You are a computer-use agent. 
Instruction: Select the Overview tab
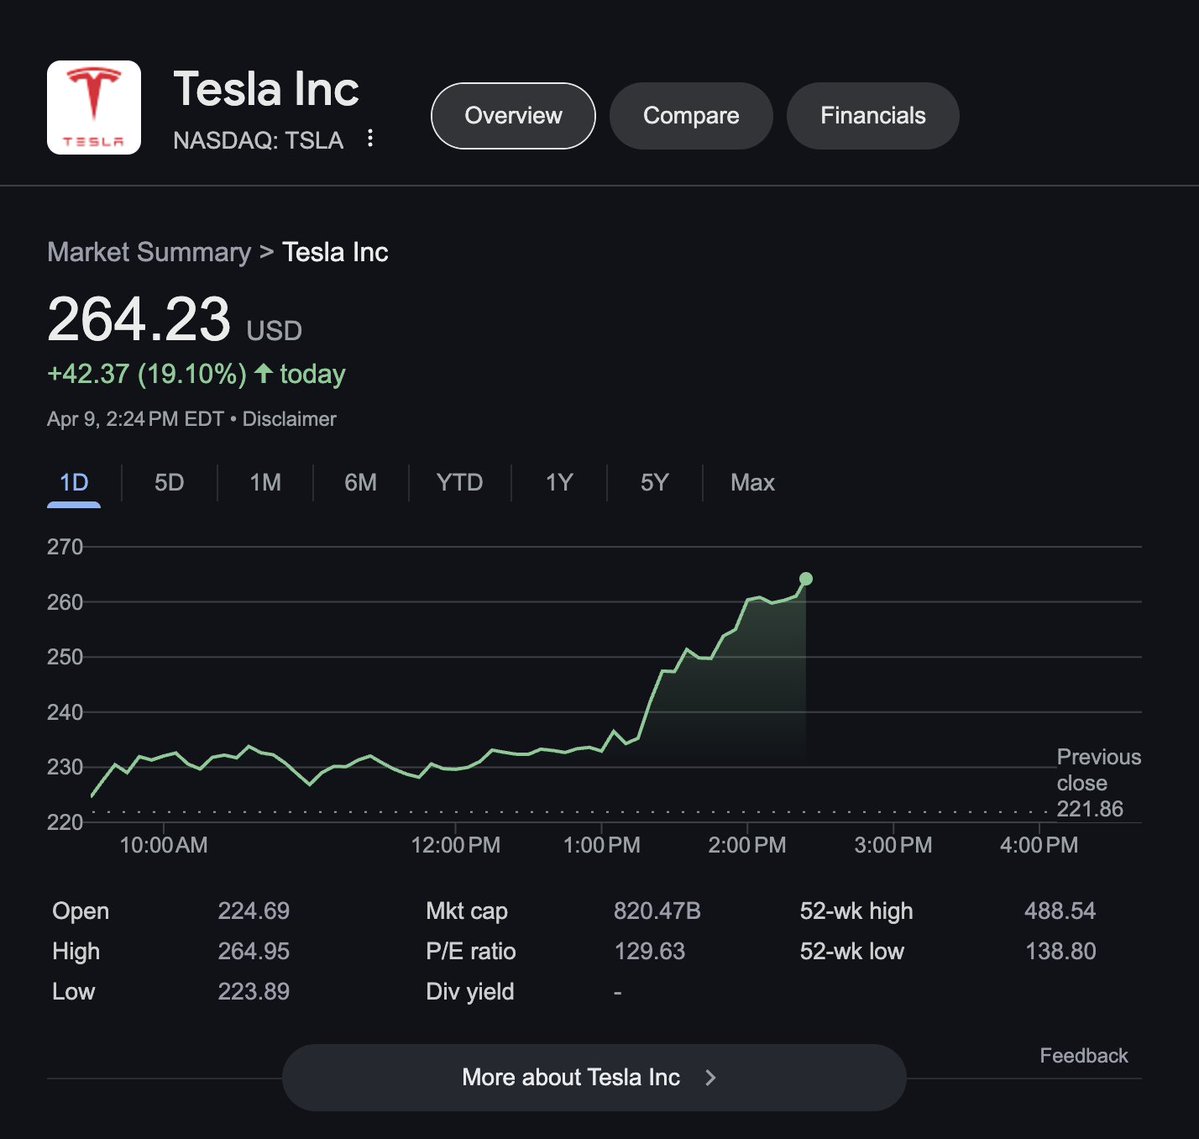click(x=513, y=116)
